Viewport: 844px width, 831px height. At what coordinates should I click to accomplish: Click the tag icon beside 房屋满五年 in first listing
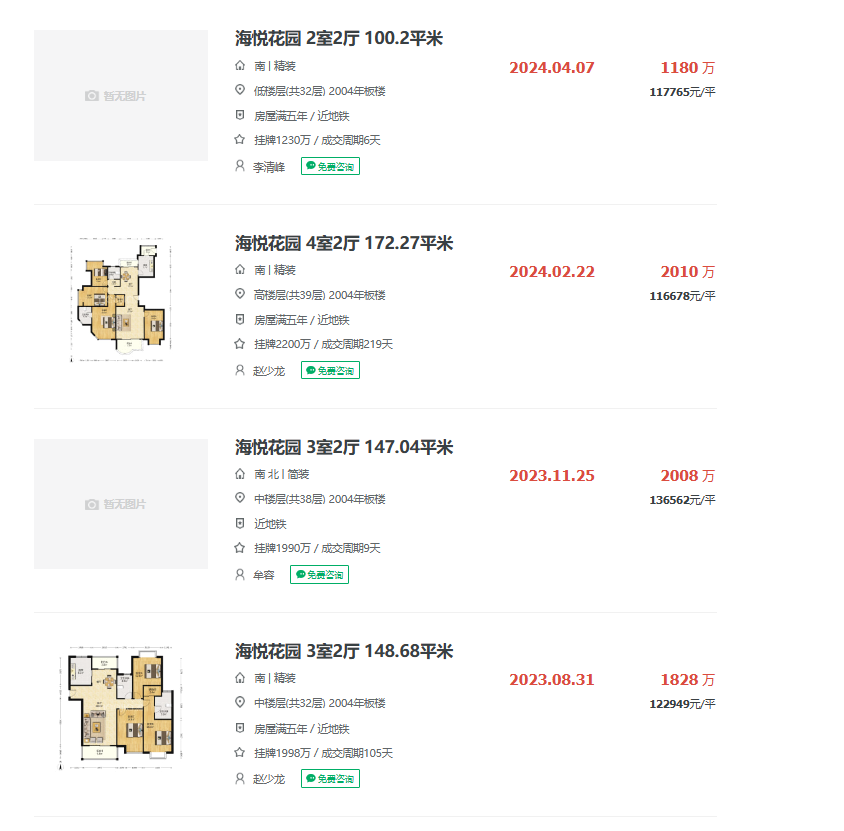click(x=238, y=115)
